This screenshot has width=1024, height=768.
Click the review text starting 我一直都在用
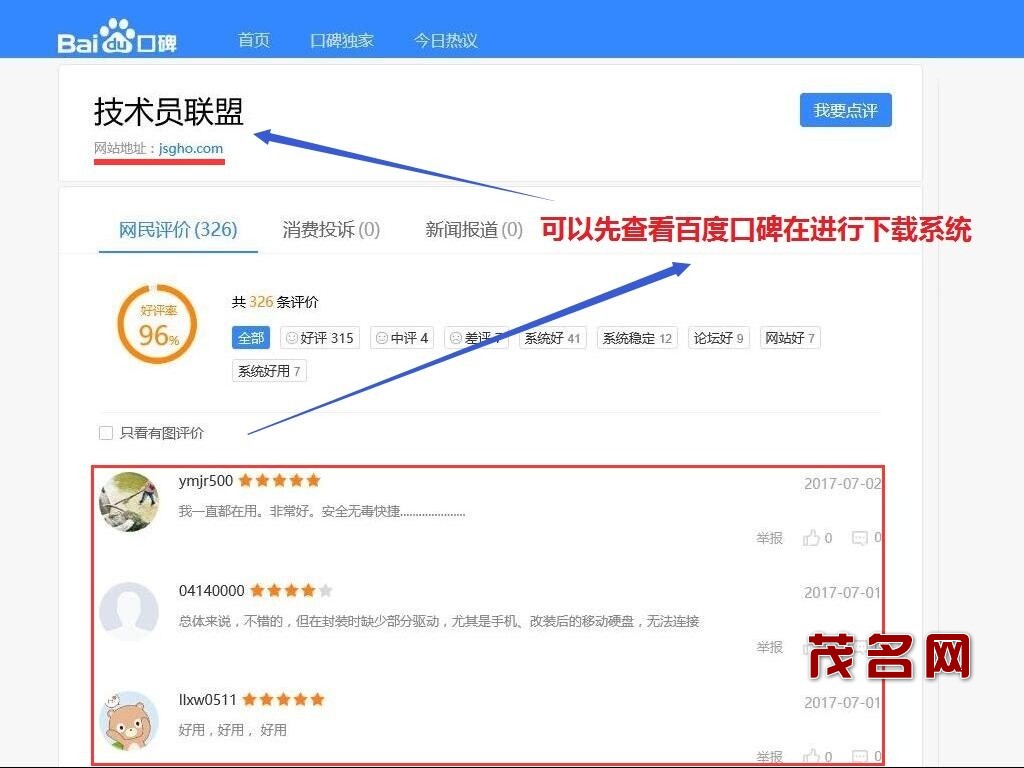322,511
